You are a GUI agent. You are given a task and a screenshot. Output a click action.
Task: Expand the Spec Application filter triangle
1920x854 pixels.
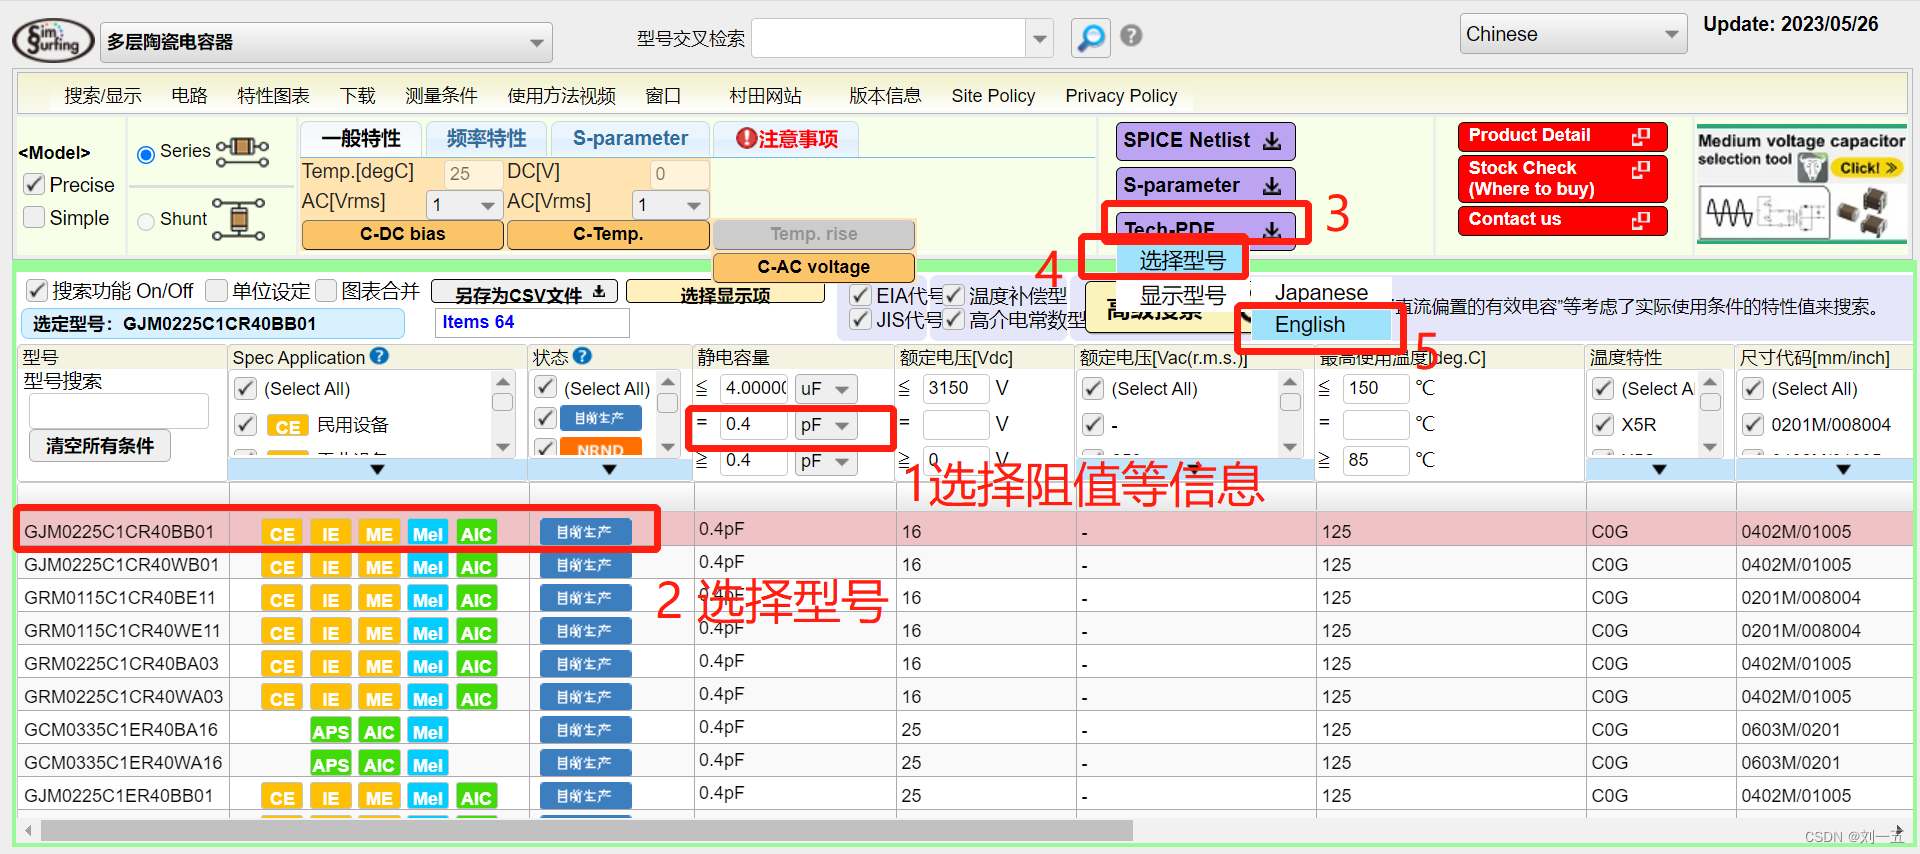pyautogui.click(x=377, y=469)
